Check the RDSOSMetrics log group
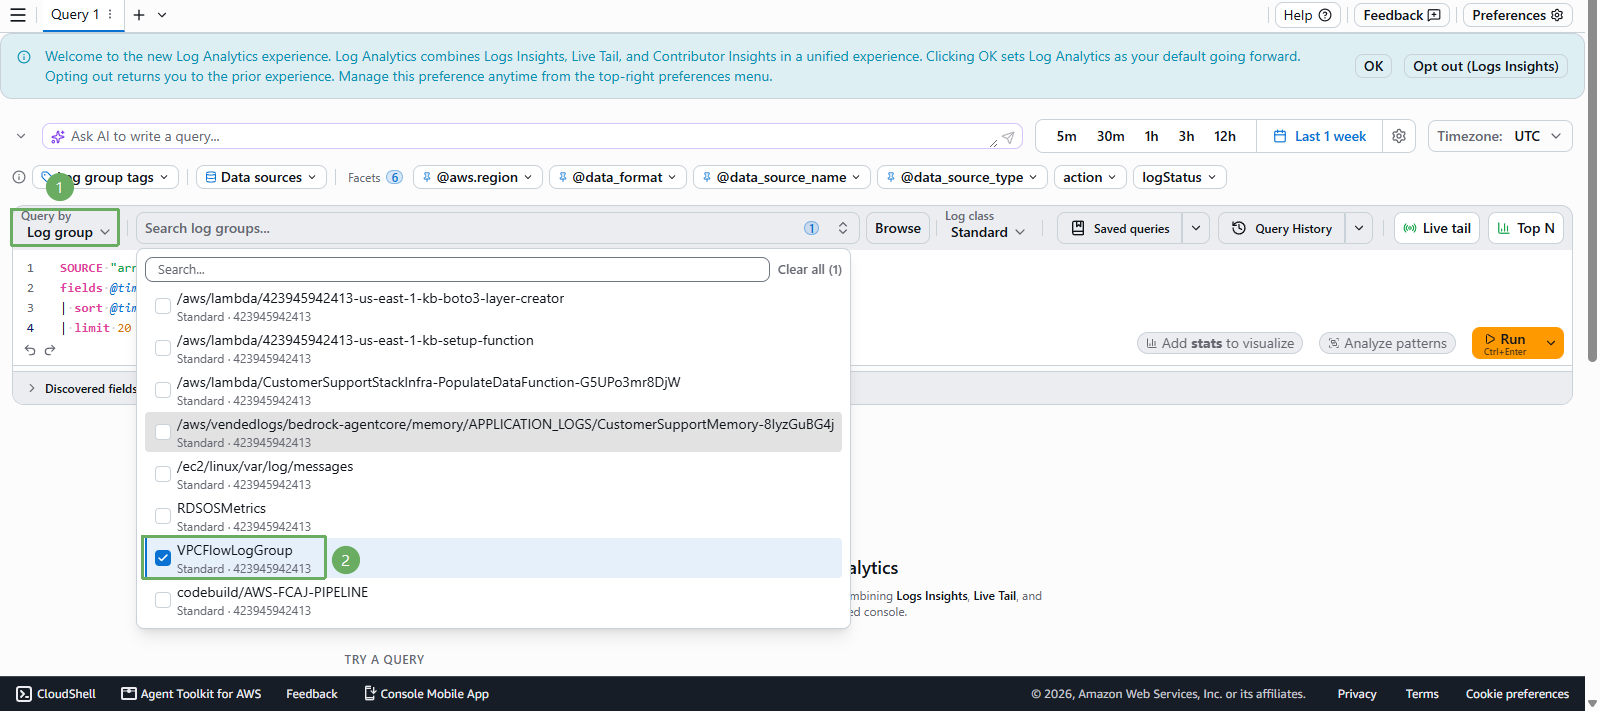The height and width of the screenshot is (711, 1600). click(163, 516)
